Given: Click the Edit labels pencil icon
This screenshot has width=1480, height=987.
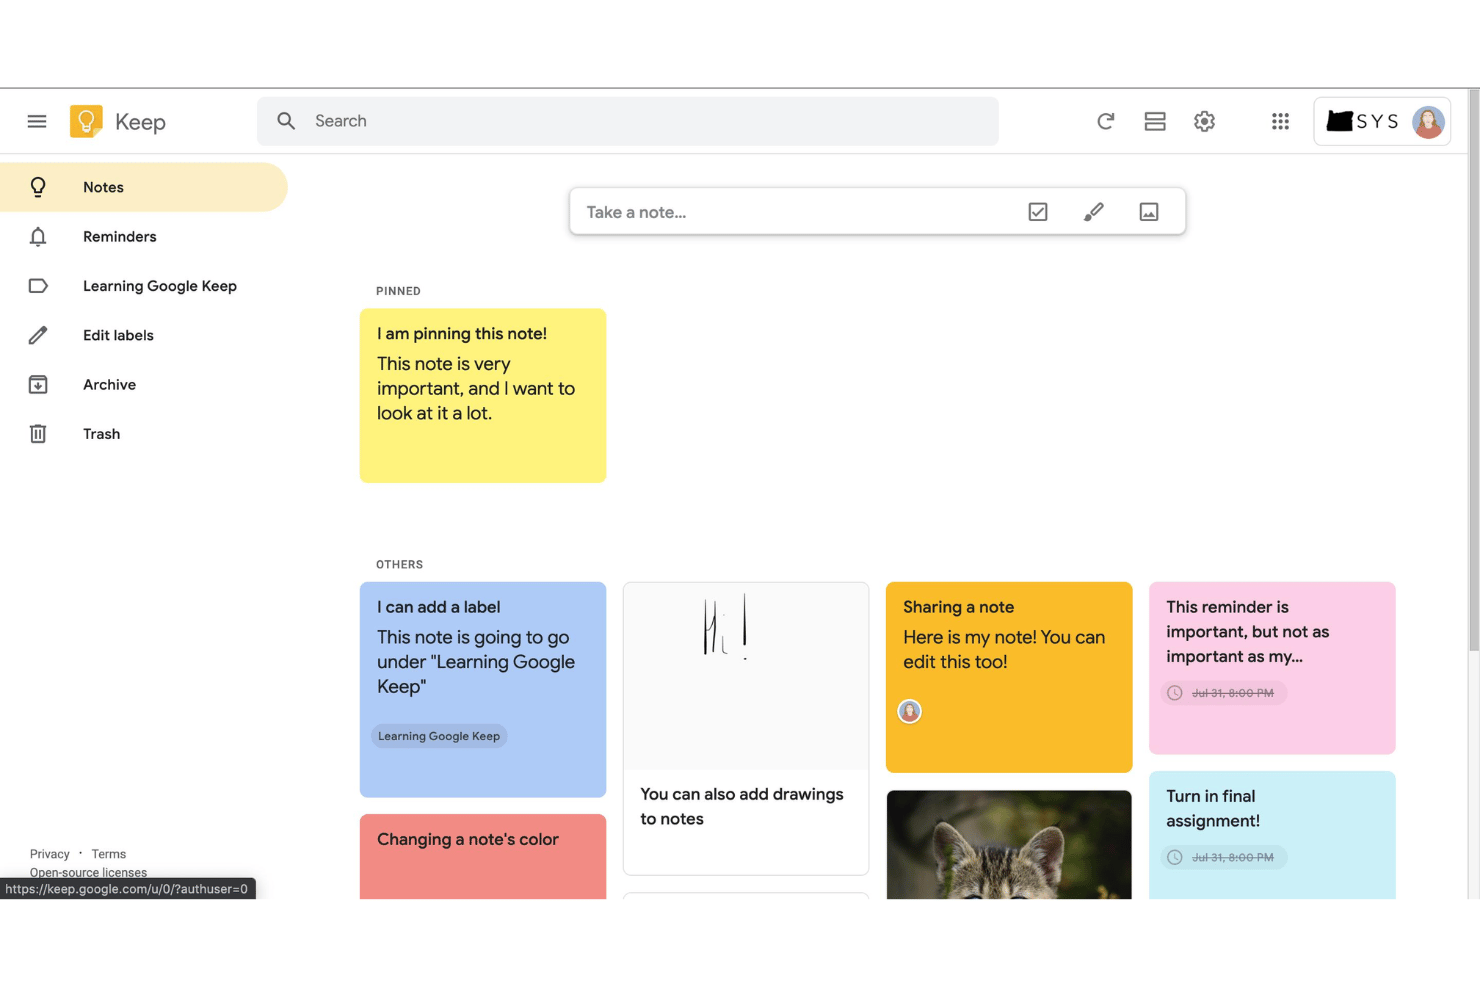Looking at the screenshot, I should (38, 335).
